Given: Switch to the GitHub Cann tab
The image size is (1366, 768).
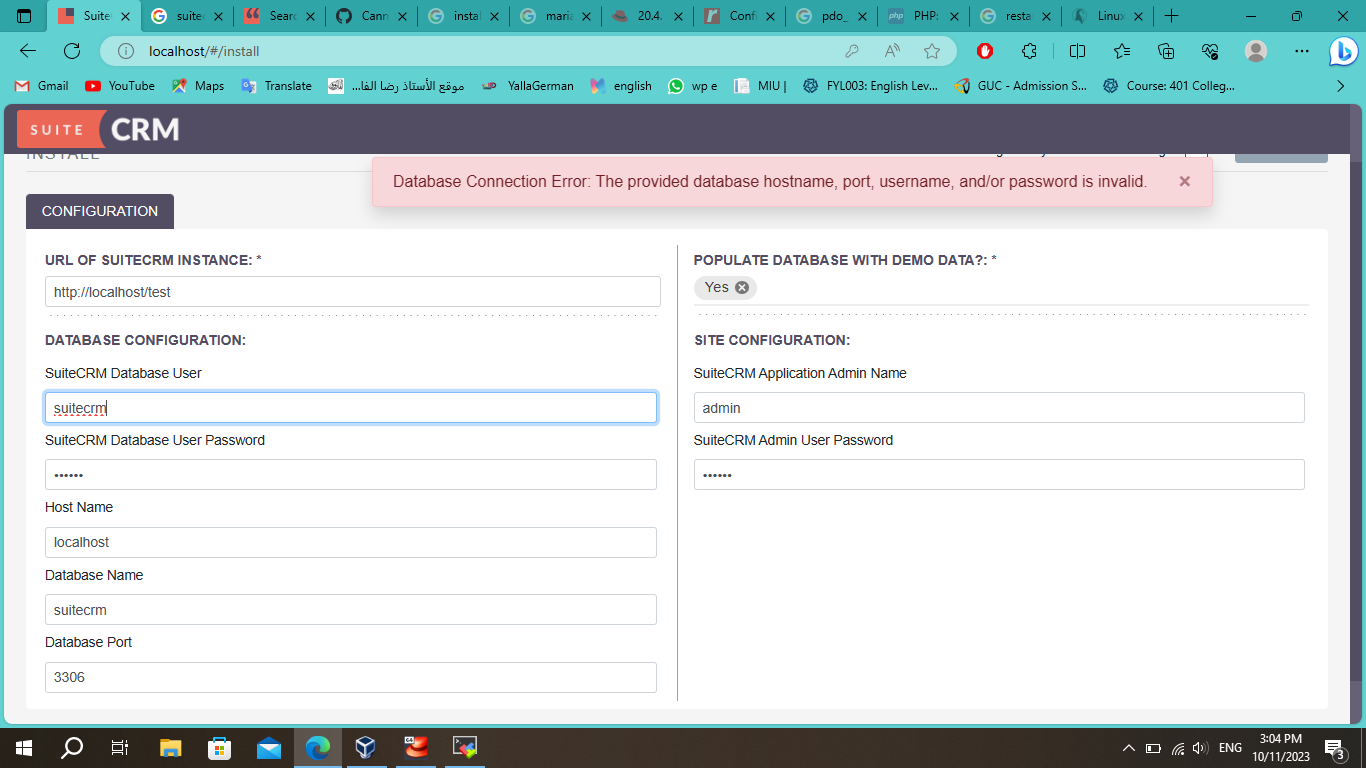Looking at the screenshot, I should point(370,16).
